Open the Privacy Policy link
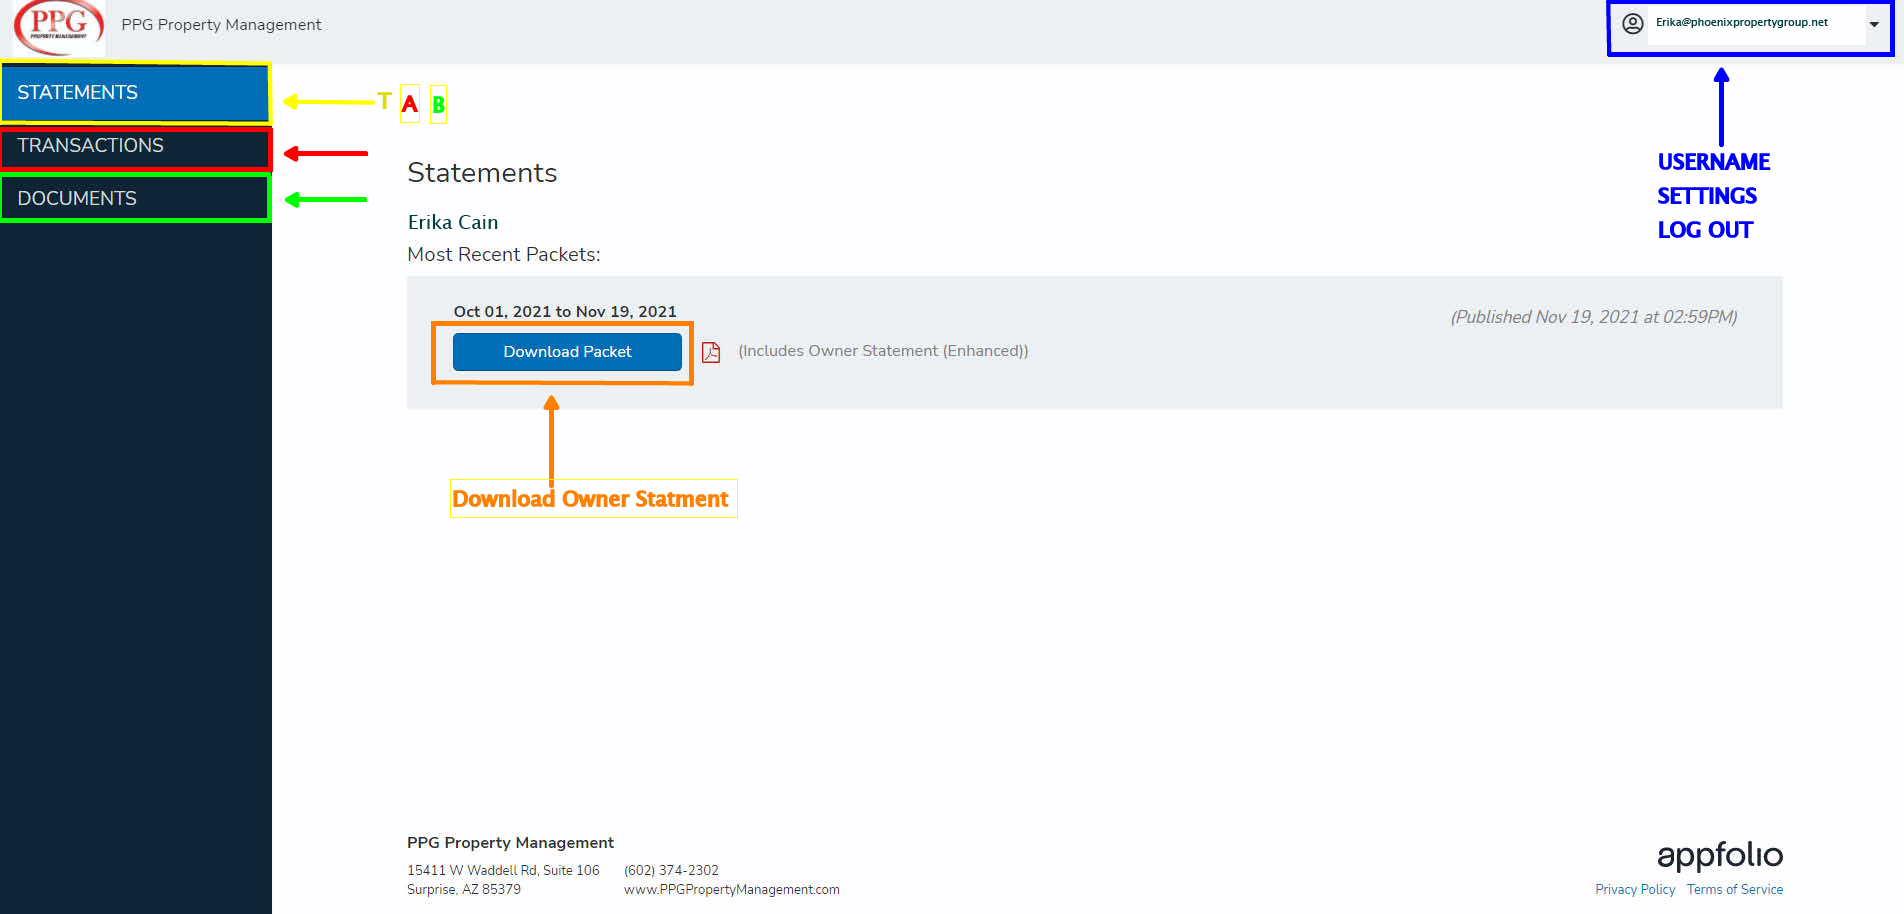This screenshot has width=1904, height=914. pyautogui.click(x=1635, y=889)
